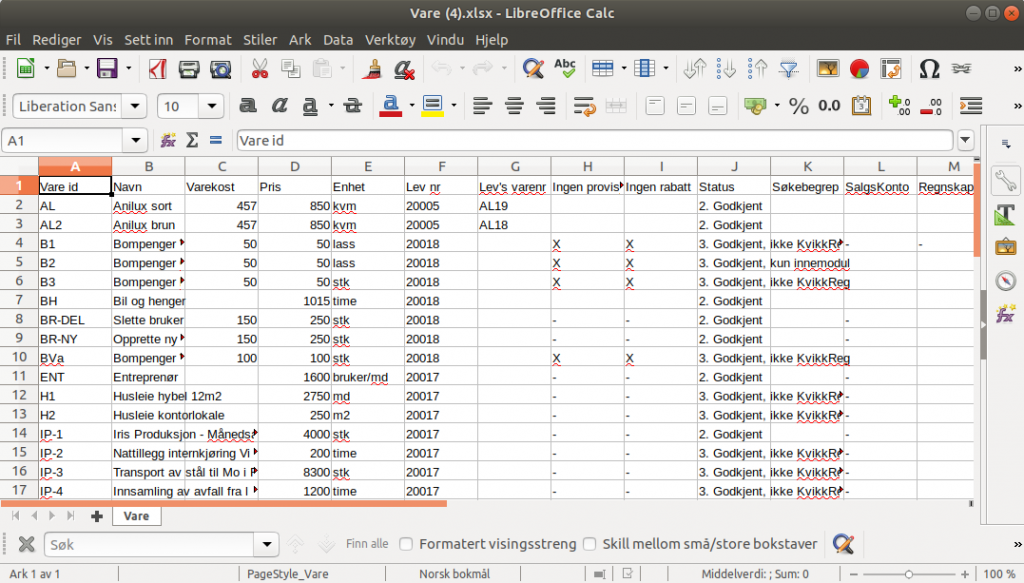The width and height of the screenshot is (1024, 583).
Task: Save the document with the floppy icon
Action: [107, 69]
